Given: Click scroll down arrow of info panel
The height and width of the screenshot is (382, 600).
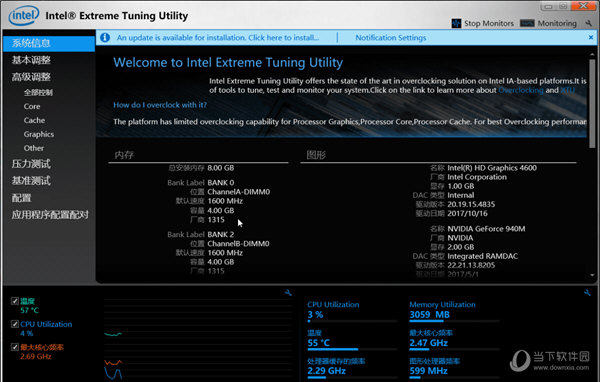Looking at the screenshot, I should point(592,275).
